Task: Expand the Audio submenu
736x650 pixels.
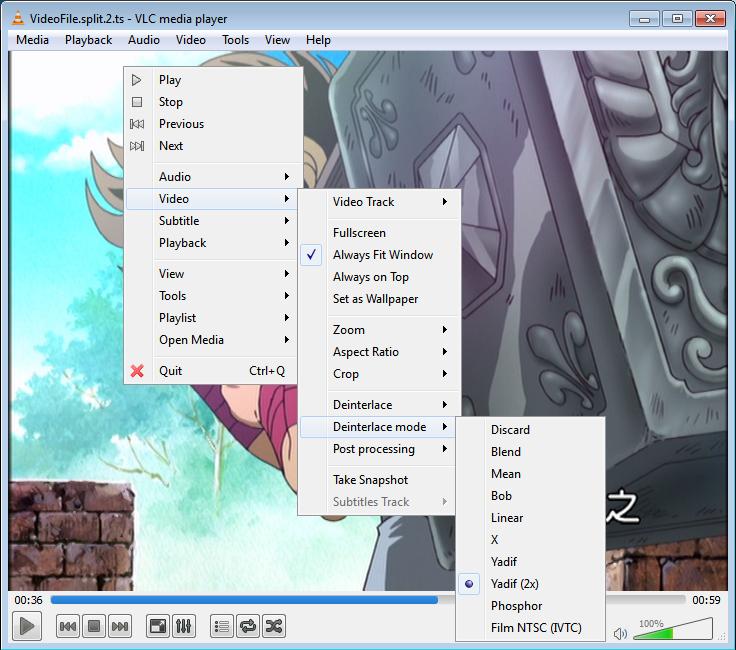Action: click(211, 177)
